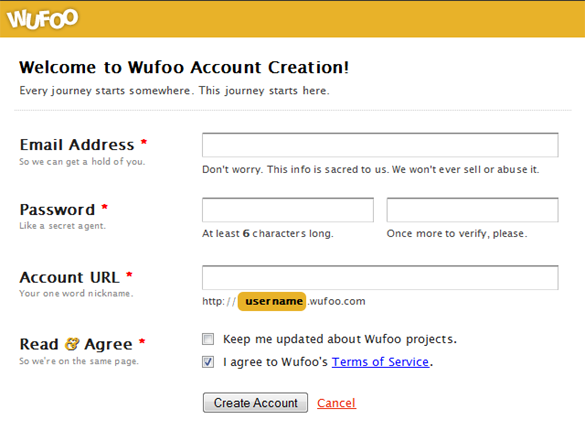585x441 pixels.
Task: Click the red asterisk beside Account URL
Action: point(129,275)
